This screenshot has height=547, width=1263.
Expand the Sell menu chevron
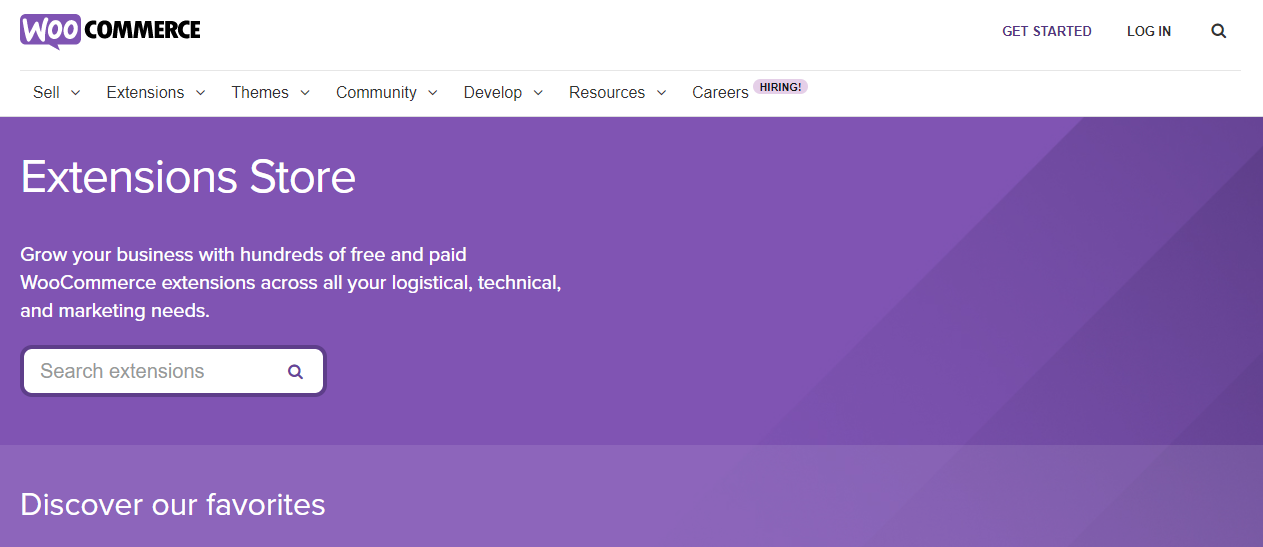tap(76, 92)
